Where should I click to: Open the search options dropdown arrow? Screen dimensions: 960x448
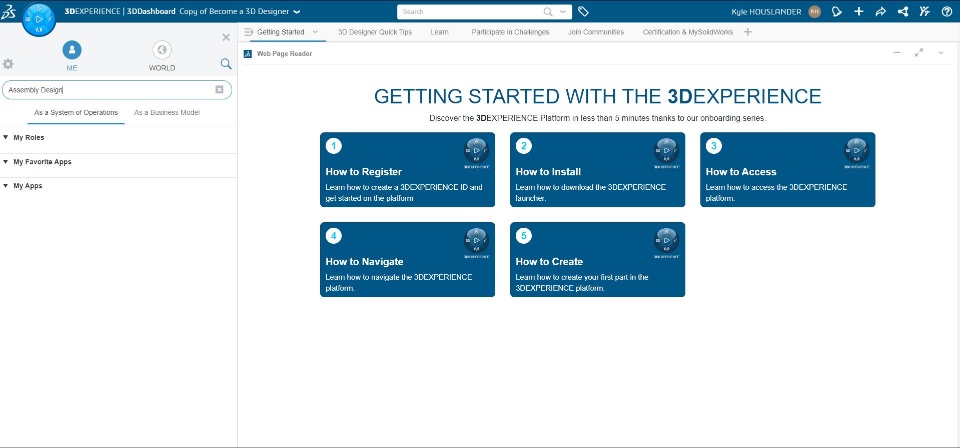(563, 12)
